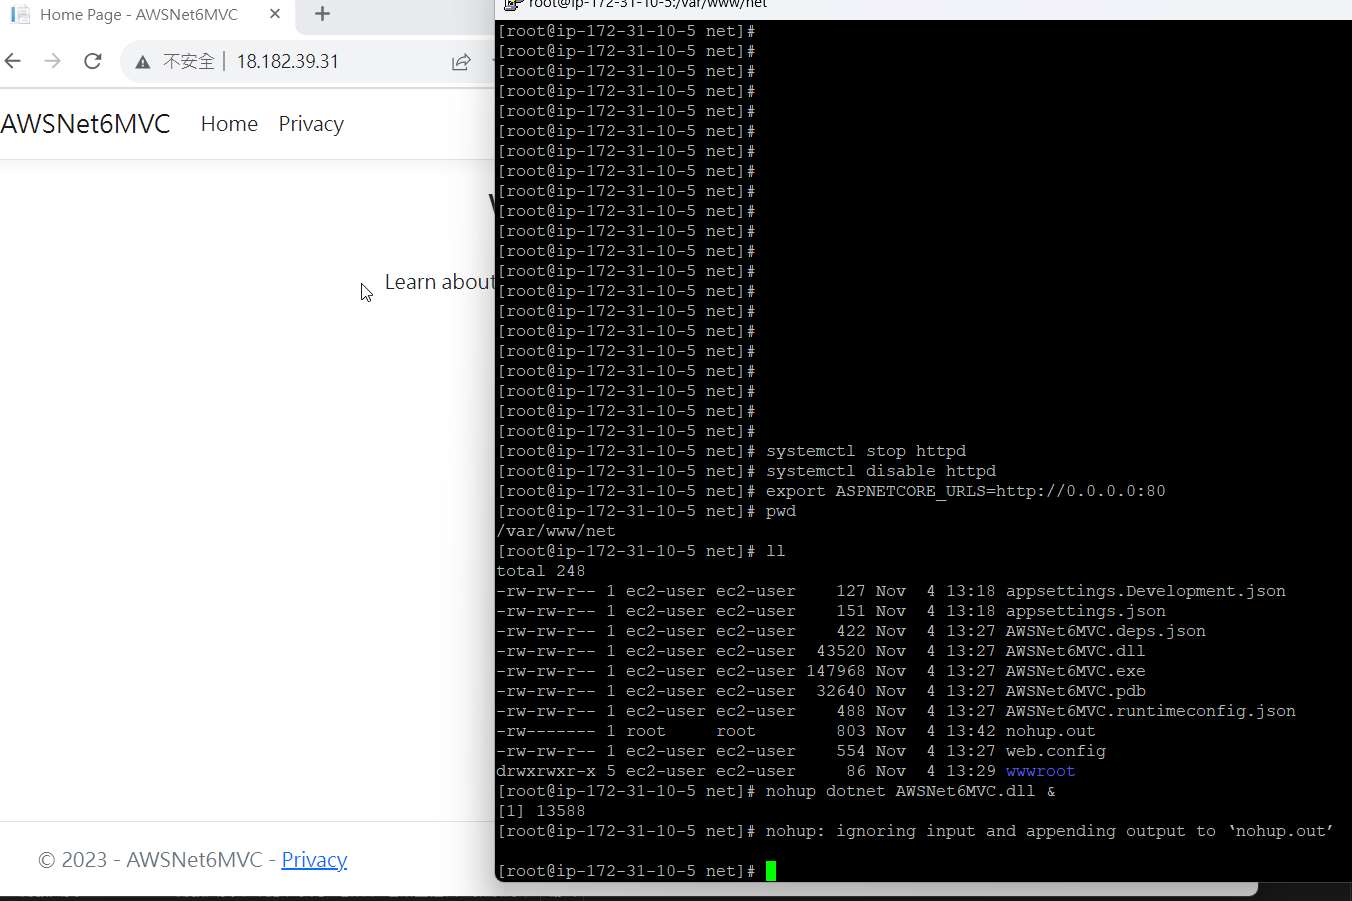Click the share page icon in address bar
The height and width of the screenshot is (901, 1352).
click(x=461, y=62)
